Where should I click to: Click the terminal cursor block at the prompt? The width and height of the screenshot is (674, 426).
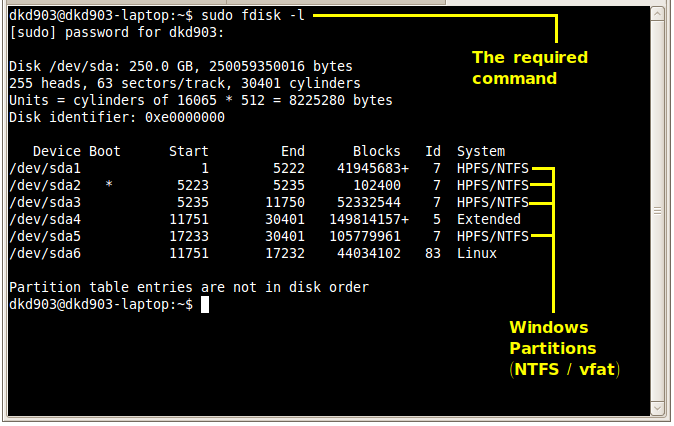pos(205,304)
